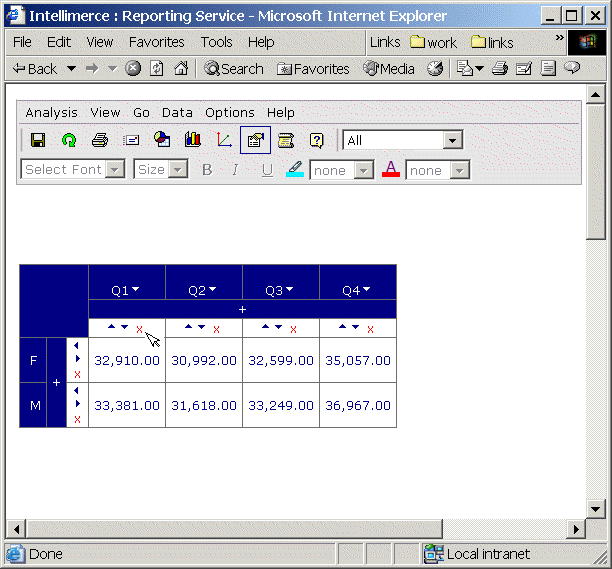This screenshot has height=569, width=612.
Task: Click the 32,910.00 cell value
Action: (127, 360)
